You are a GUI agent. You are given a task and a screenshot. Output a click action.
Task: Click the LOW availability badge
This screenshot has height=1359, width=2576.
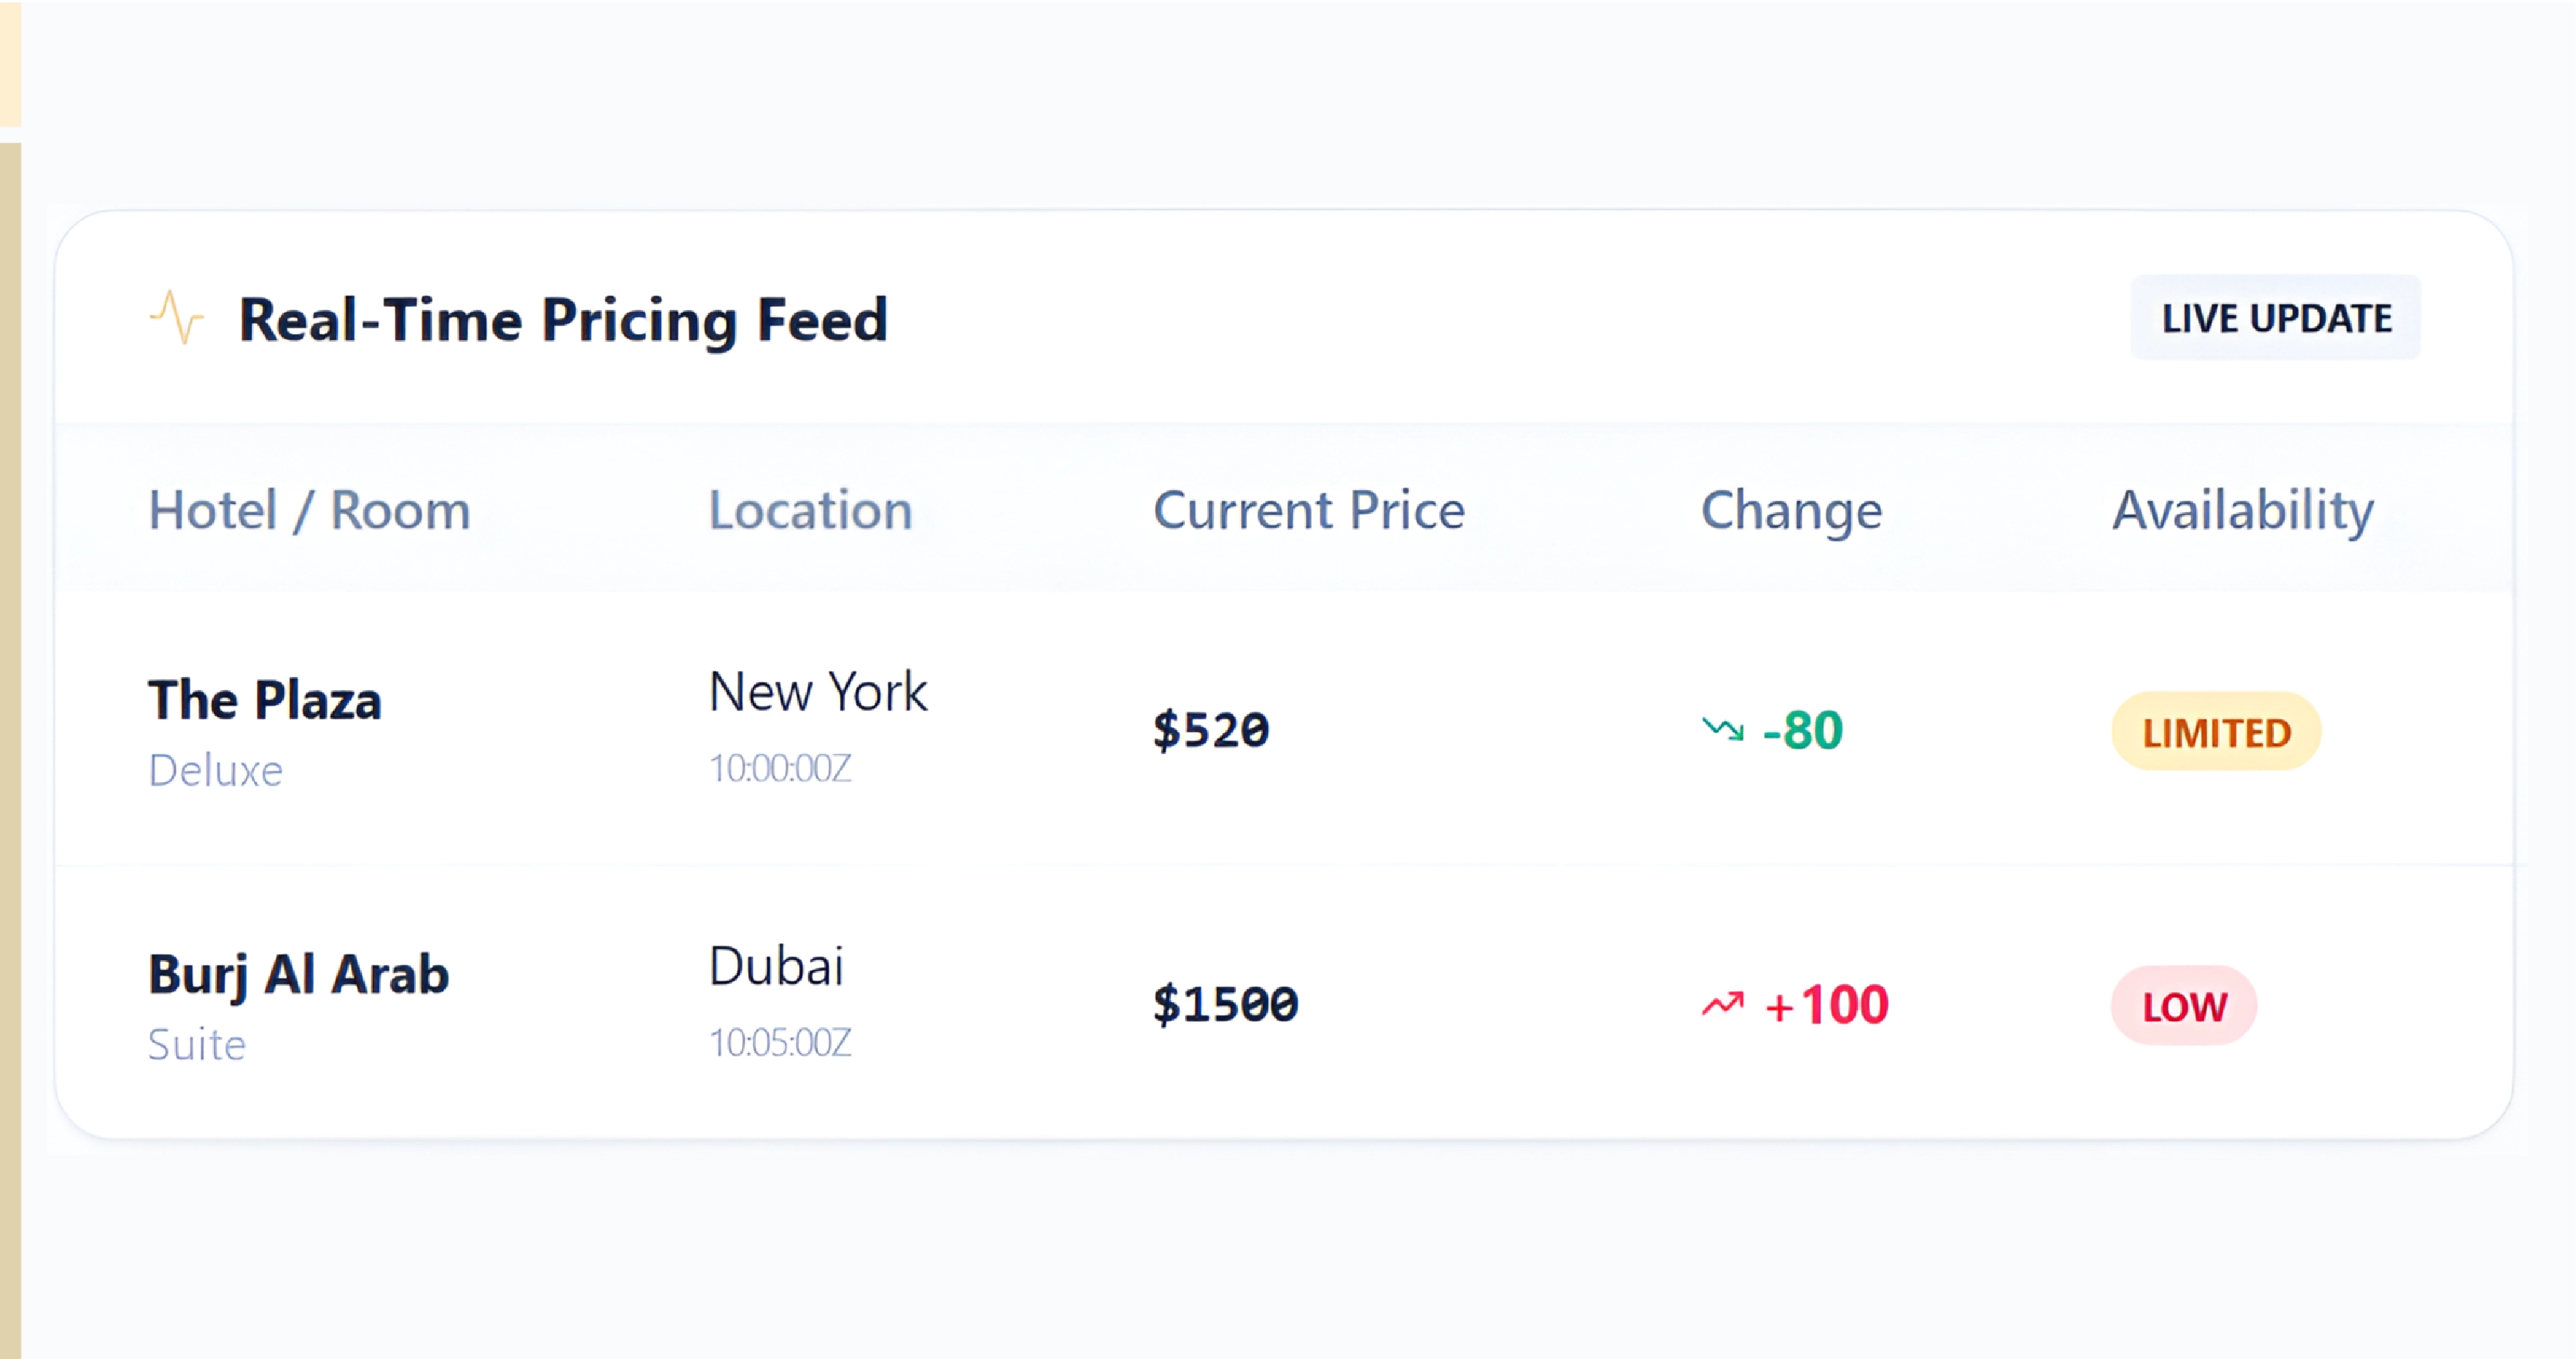[x=2183, y=1005]
